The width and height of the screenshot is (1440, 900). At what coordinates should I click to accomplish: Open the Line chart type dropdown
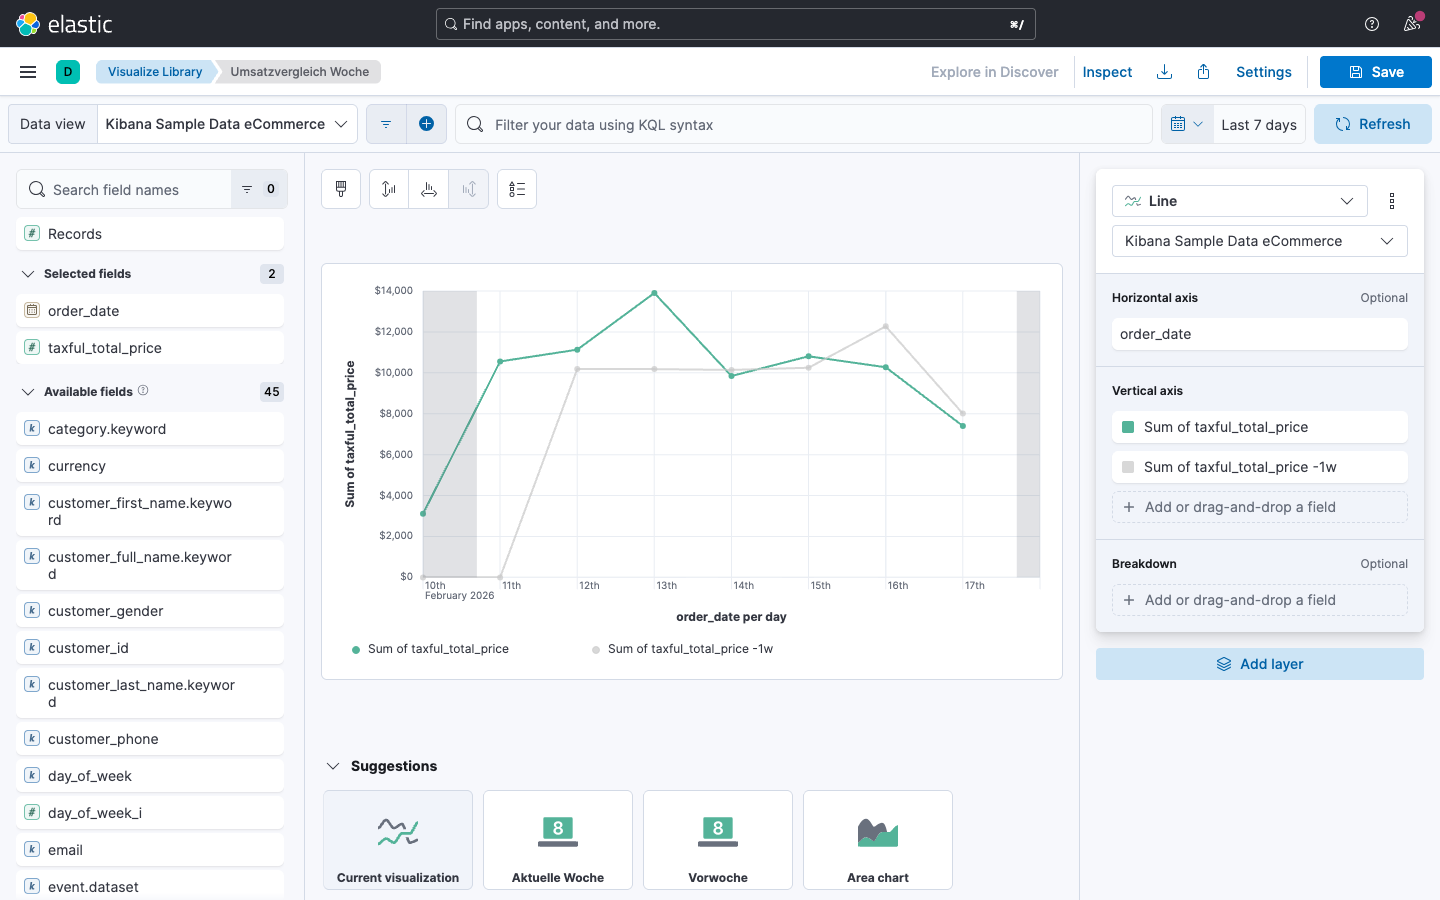pyautogui.click(x=1239, y=201)
